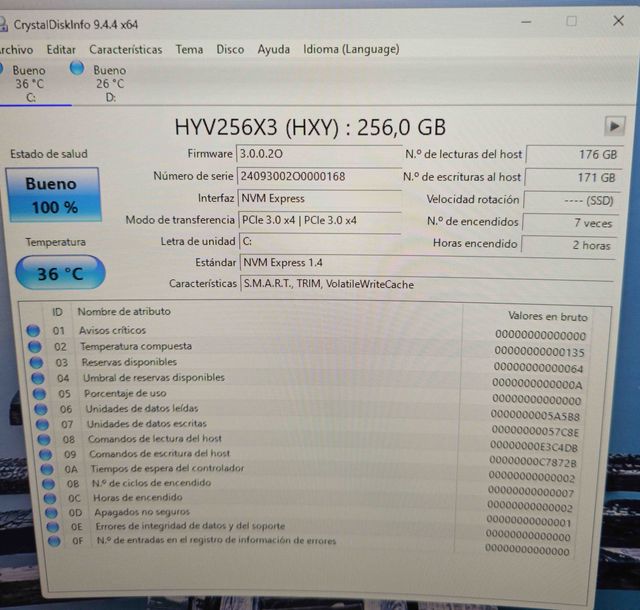Click the Valores en bruto column header
The height and width of the screenshot is (610, 640).
point(547,316)
